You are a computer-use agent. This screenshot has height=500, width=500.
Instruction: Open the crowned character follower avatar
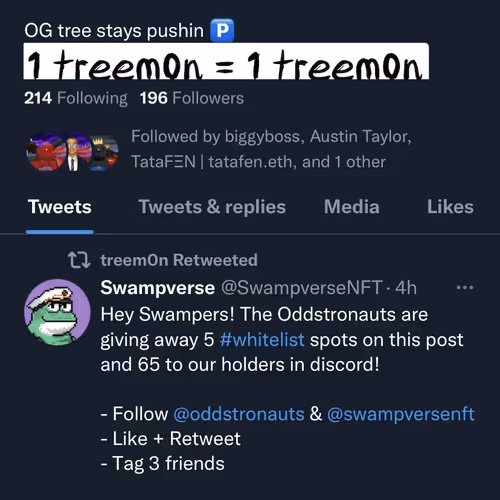point(103,153)
